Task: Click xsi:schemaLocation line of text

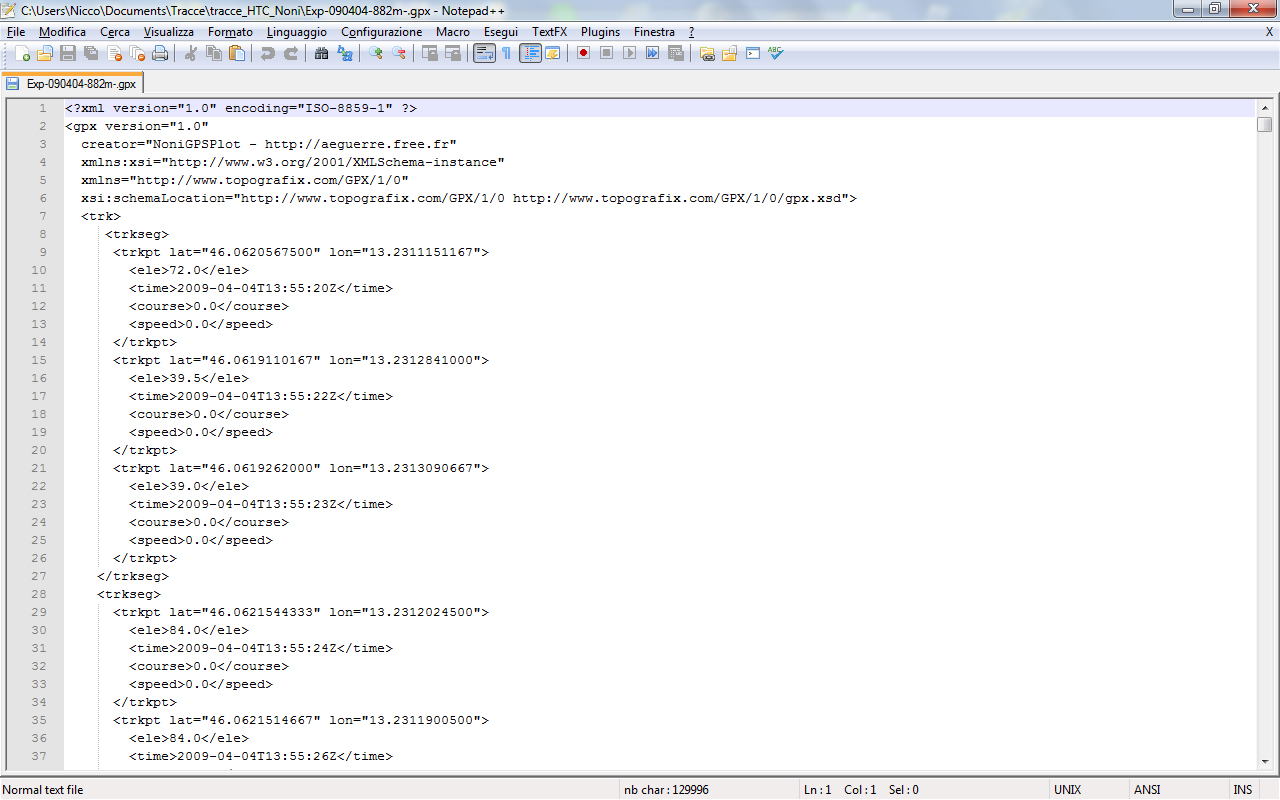Action: (469, 198)
